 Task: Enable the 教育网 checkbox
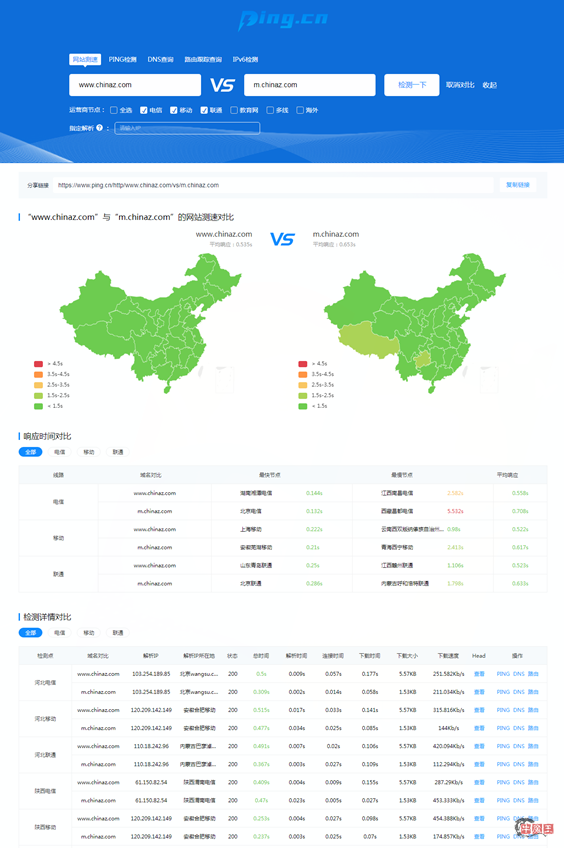pyautogui.click(x=234, y=110)
